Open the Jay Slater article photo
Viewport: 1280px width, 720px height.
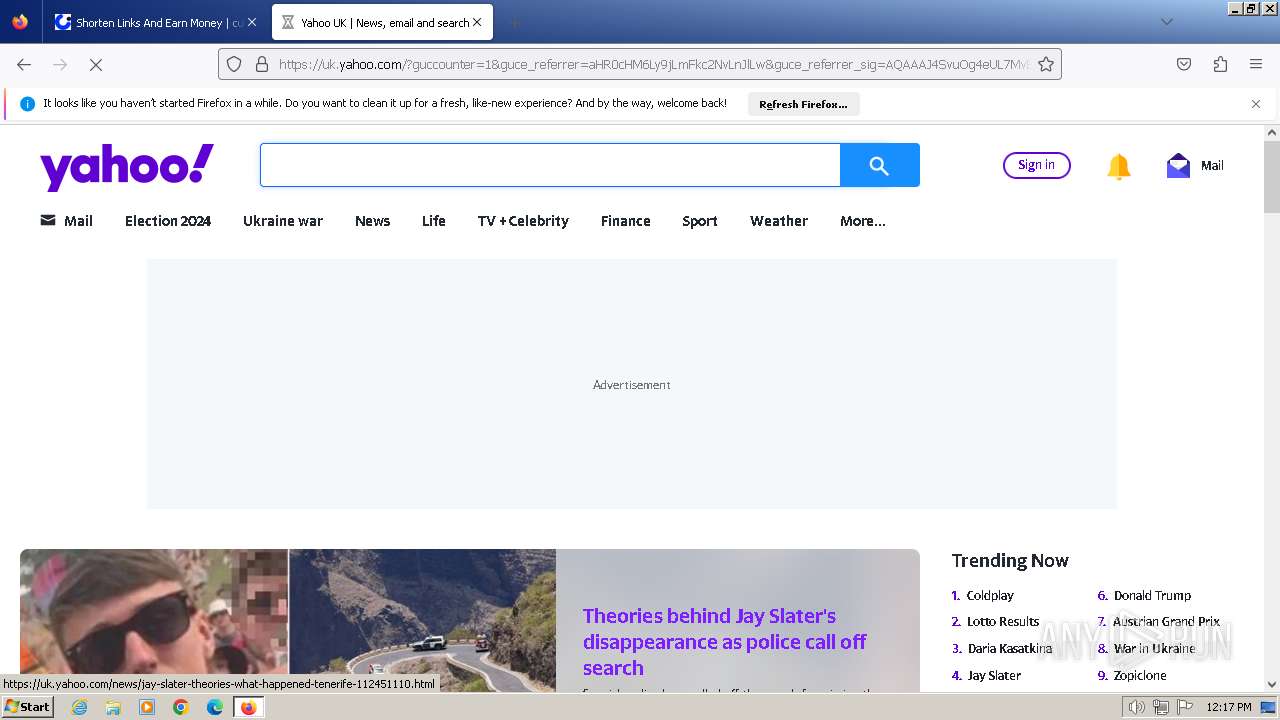[x=288, y=620]
